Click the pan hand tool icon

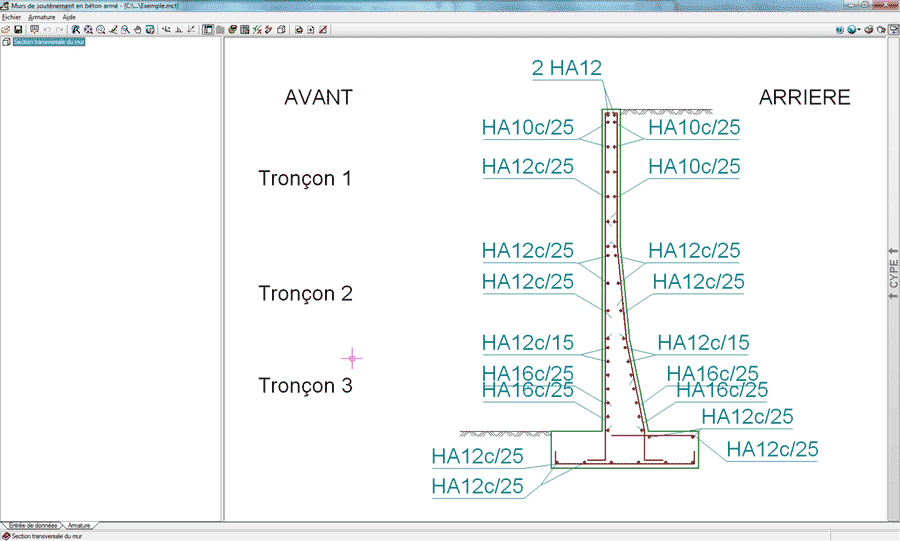(x=138, y=29)
